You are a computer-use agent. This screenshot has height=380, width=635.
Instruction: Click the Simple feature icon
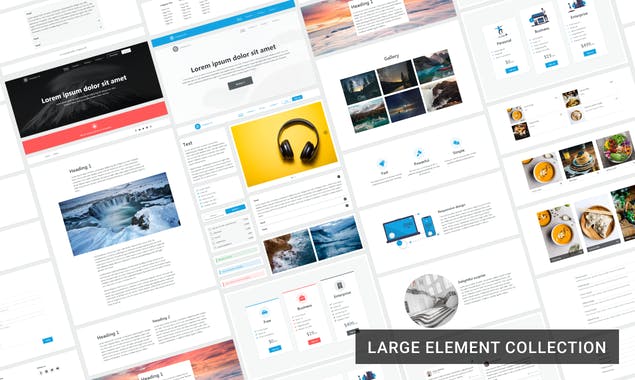point(456,143)
